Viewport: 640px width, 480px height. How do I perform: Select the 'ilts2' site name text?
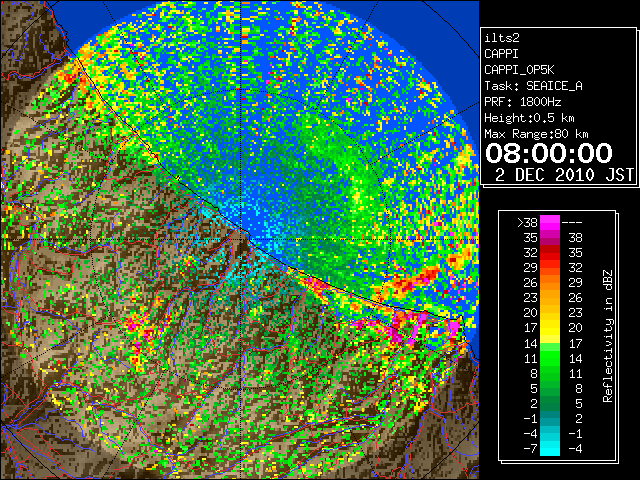502,38
